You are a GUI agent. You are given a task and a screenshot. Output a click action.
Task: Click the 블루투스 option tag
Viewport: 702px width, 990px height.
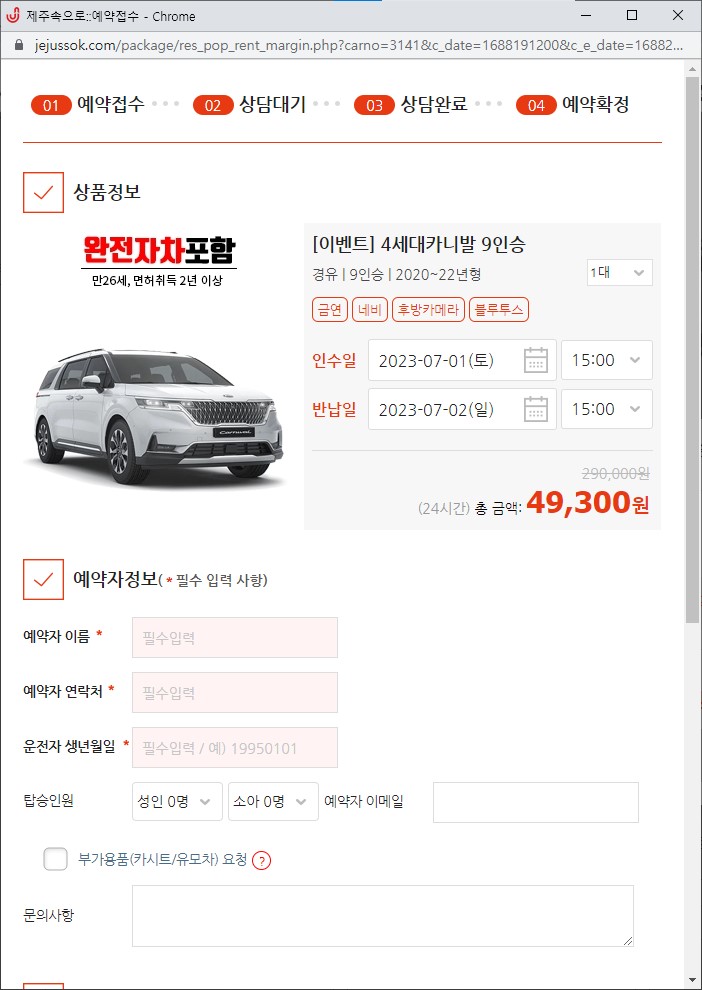click(x=499, y=310)
